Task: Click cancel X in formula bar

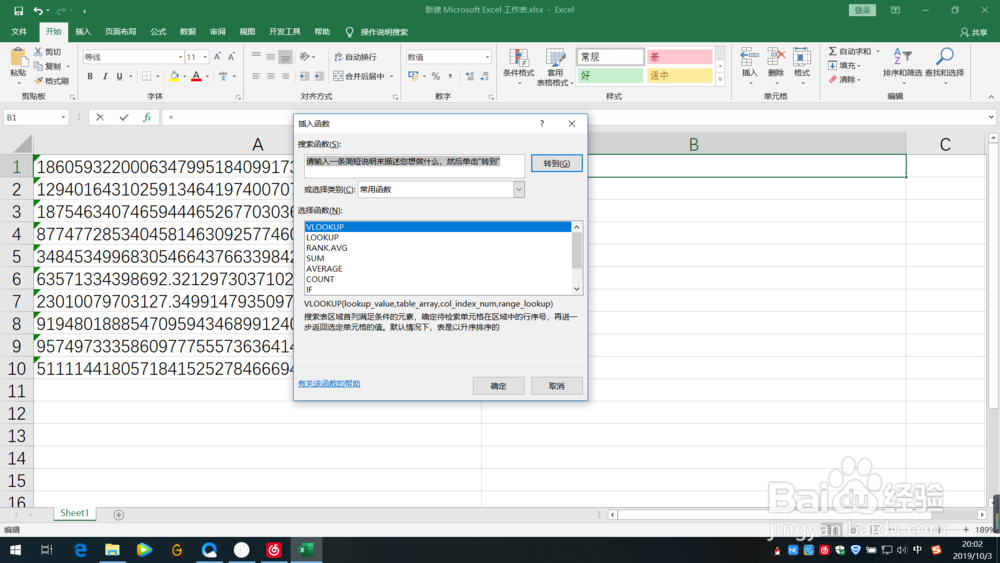Action: [100, 117]
